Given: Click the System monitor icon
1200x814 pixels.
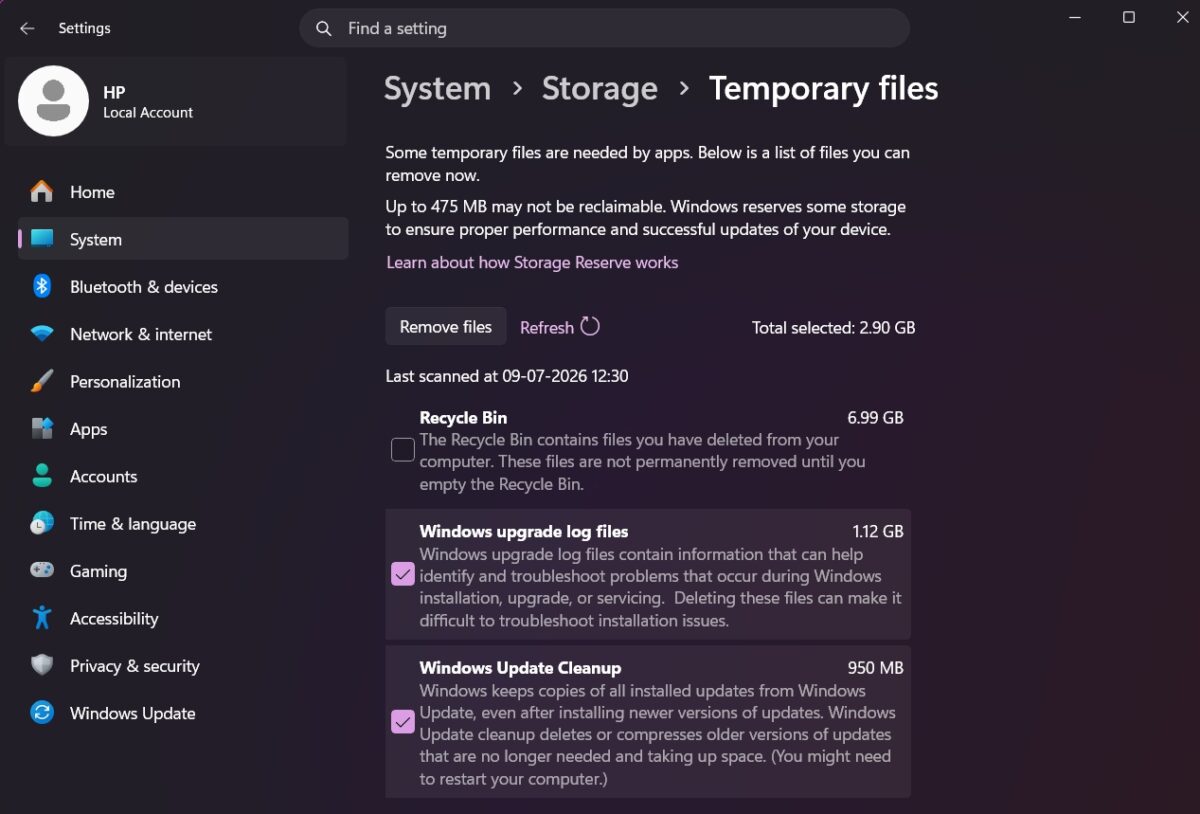Looking at the screenshot, I should pos(42,239).
